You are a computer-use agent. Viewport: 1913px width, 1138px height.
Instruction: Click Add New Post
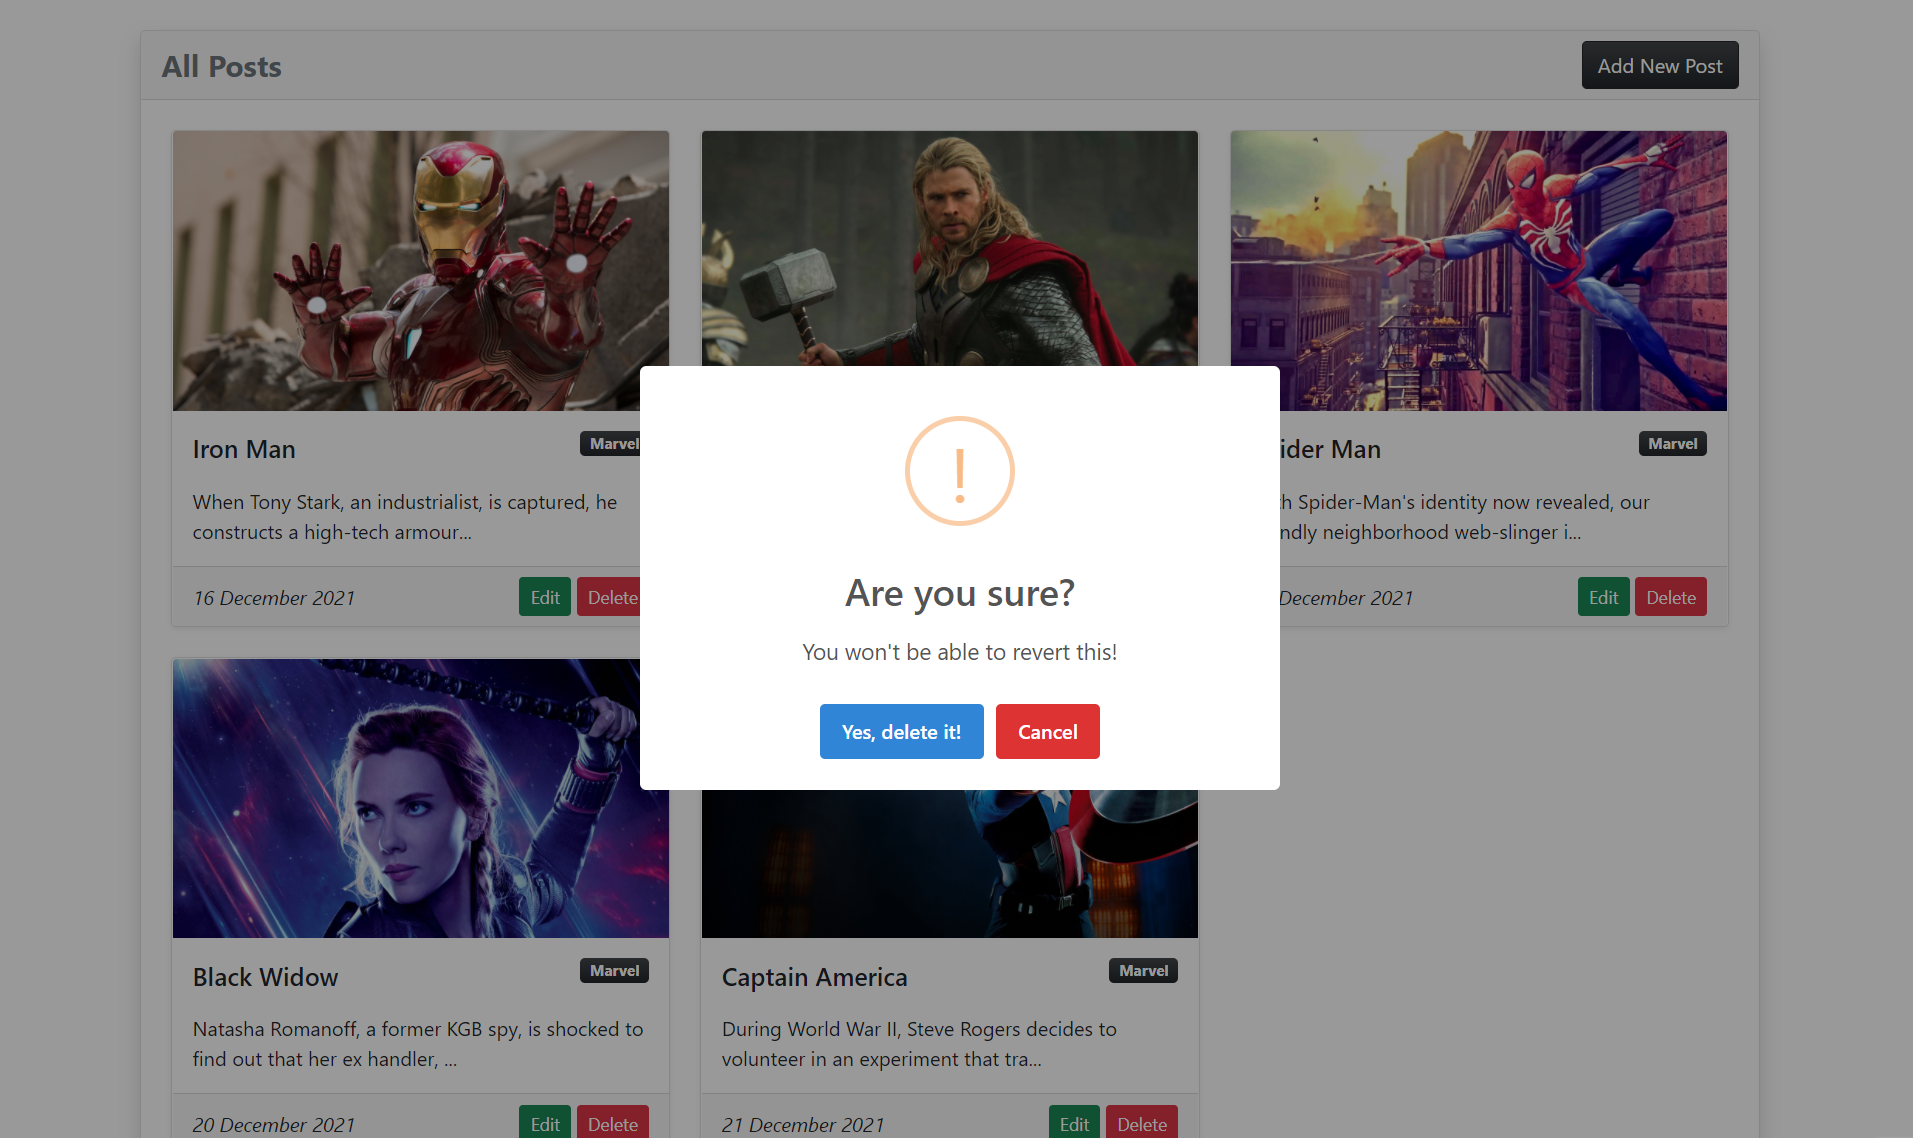pos(1659,65)
